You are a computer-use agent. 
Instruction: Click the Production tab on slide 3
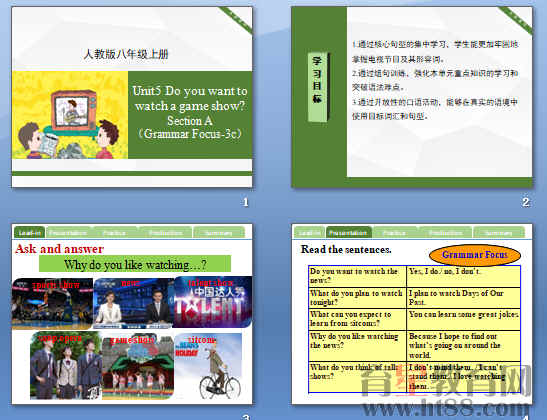165,232
